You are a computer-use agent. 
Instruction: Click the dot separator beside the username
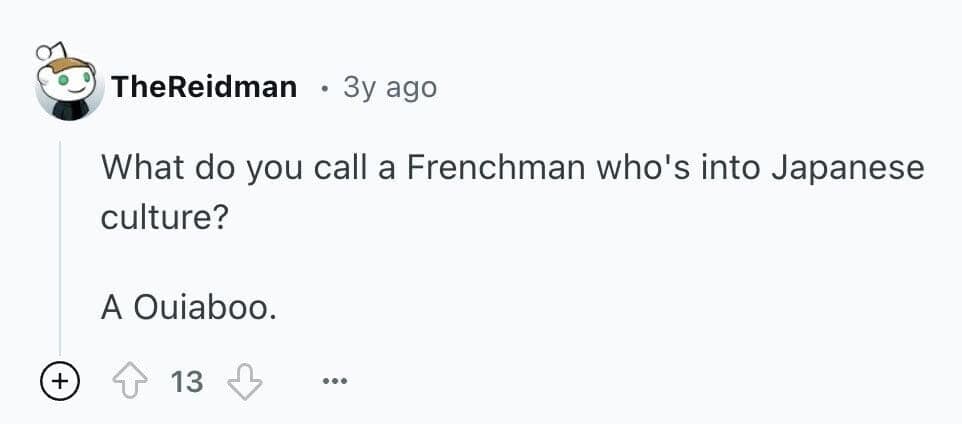coord(322,88)
